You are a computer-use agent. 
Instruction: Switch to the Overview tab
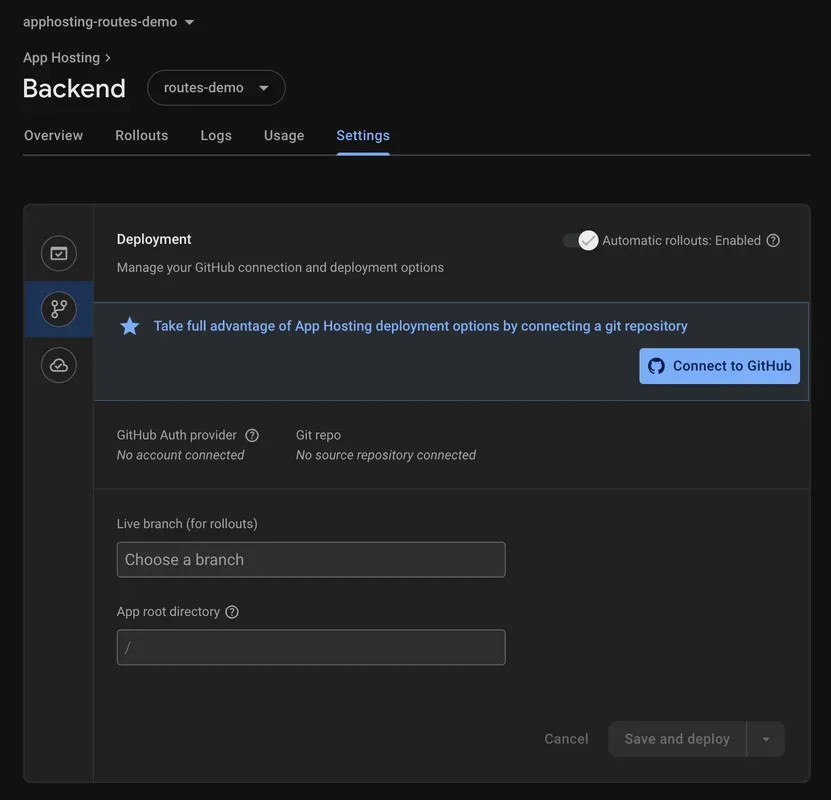point(54,136)
